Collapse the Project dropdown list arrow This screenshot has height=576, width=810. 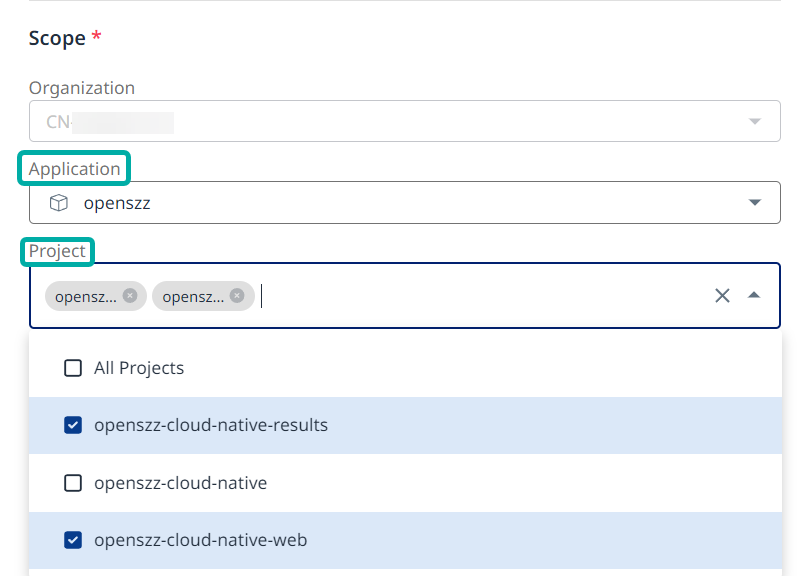(x=754, y=296)
